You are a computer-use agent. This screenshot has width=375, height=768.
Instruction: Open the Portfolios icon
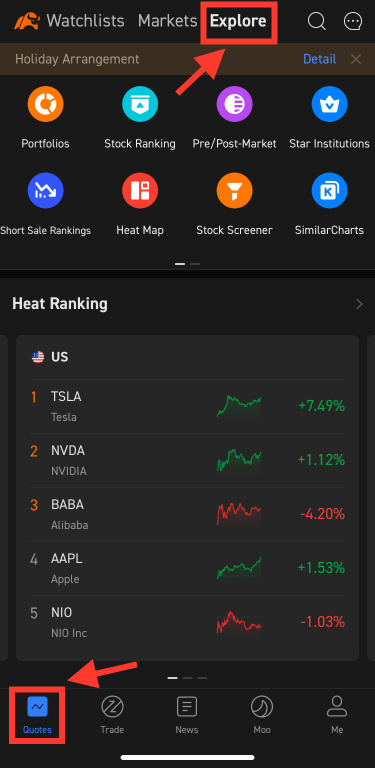46,104
